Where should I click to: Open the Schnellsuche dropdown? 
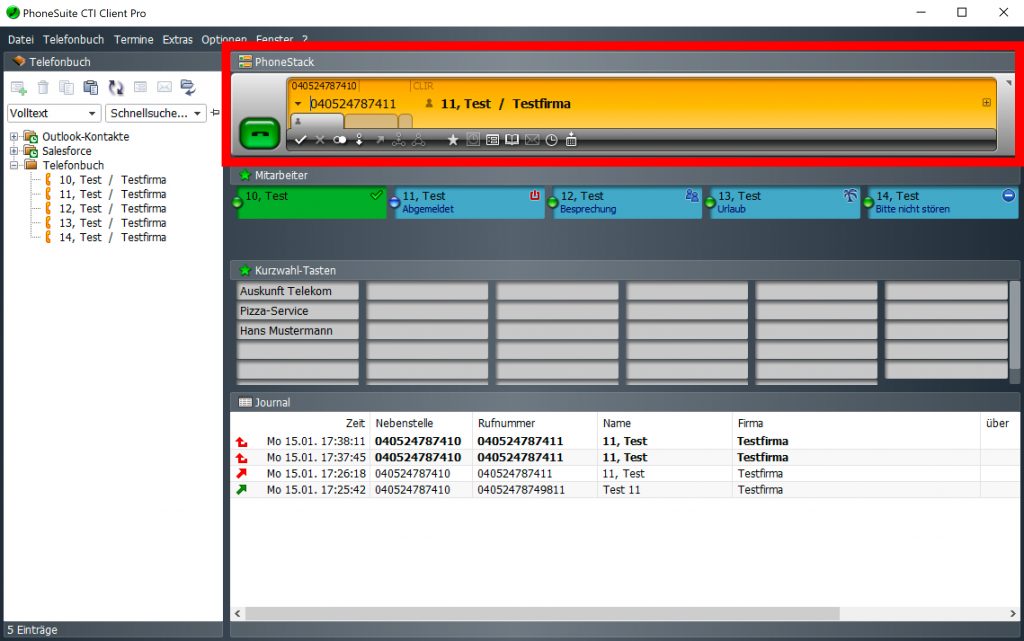[156, 113]
